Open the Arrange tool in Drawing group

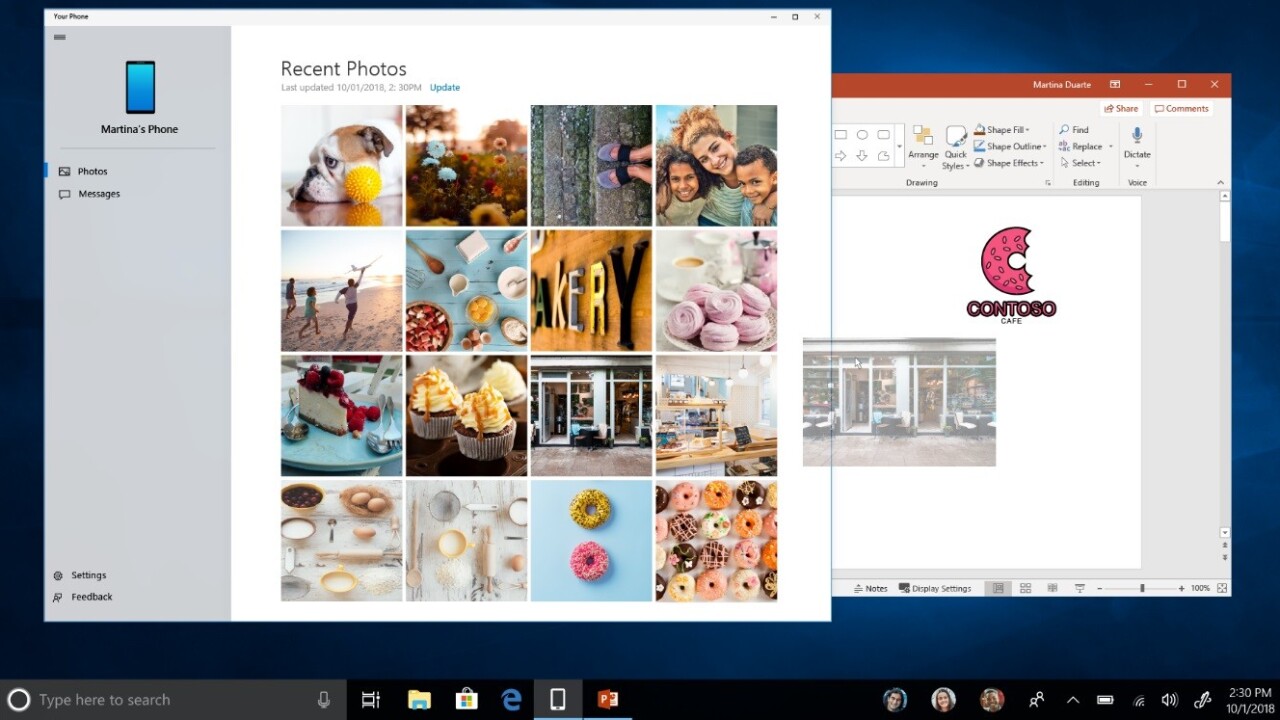[x=923, y=142]
